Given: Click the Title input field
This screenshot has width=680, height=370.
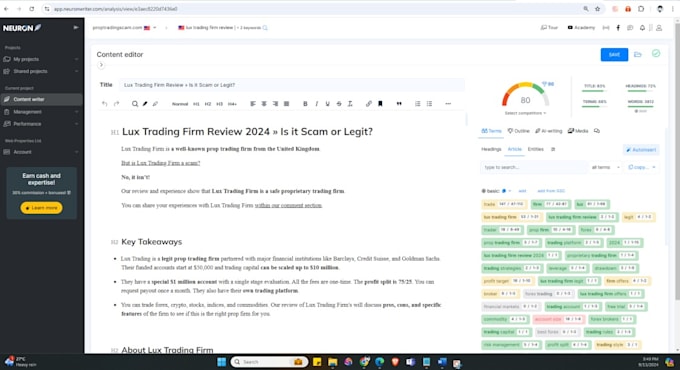Looking at the screenshot, I should point(291,85).
